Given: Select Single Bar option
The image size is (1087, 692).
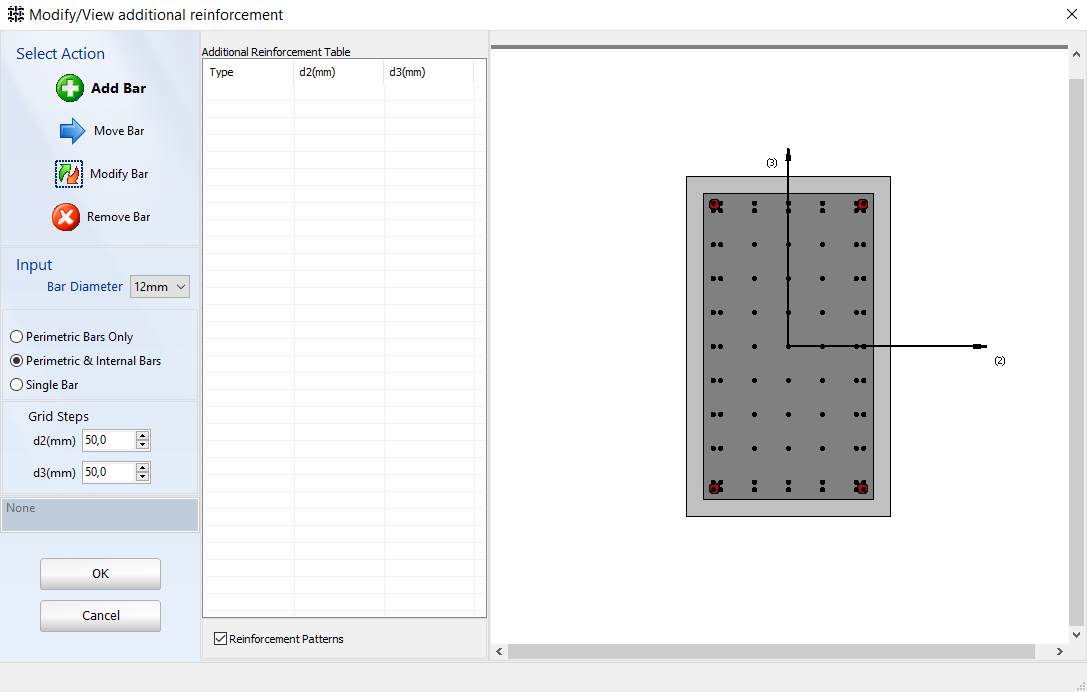Looking at the screenshot, I should [x=44, y=385].
